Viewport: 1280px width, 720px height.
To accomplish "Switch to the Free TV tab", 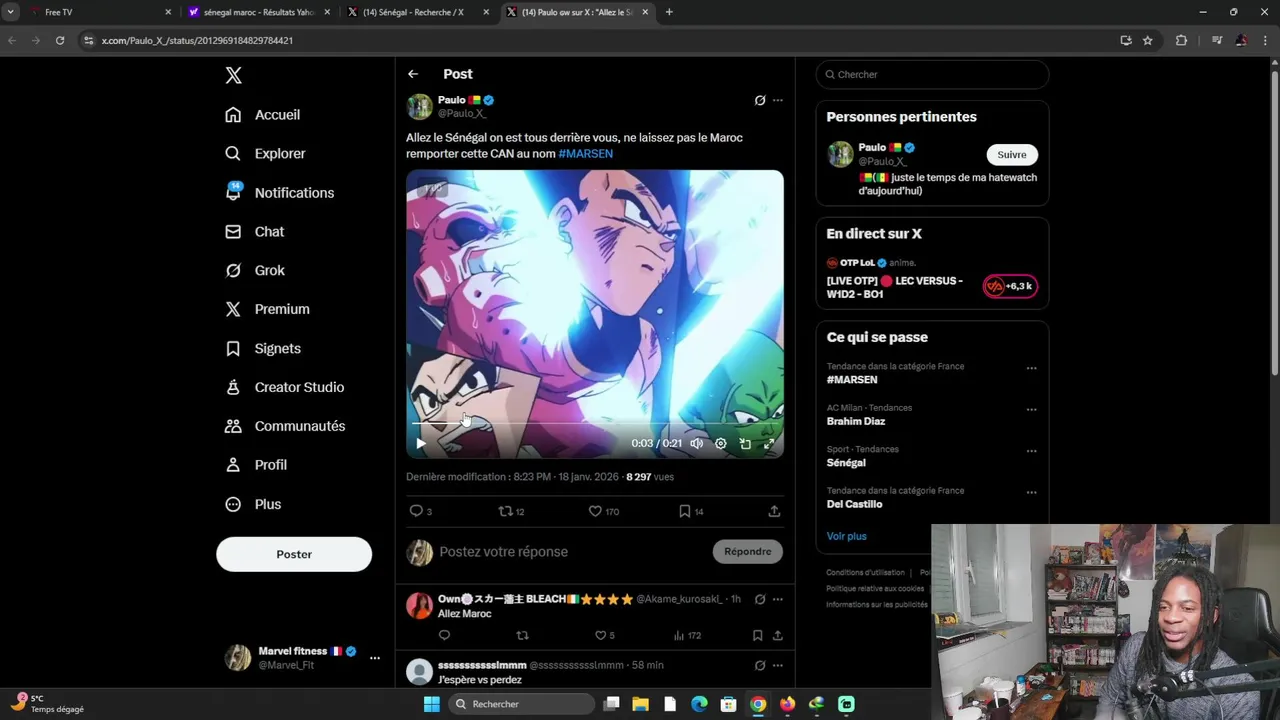I will coord(100,12).
